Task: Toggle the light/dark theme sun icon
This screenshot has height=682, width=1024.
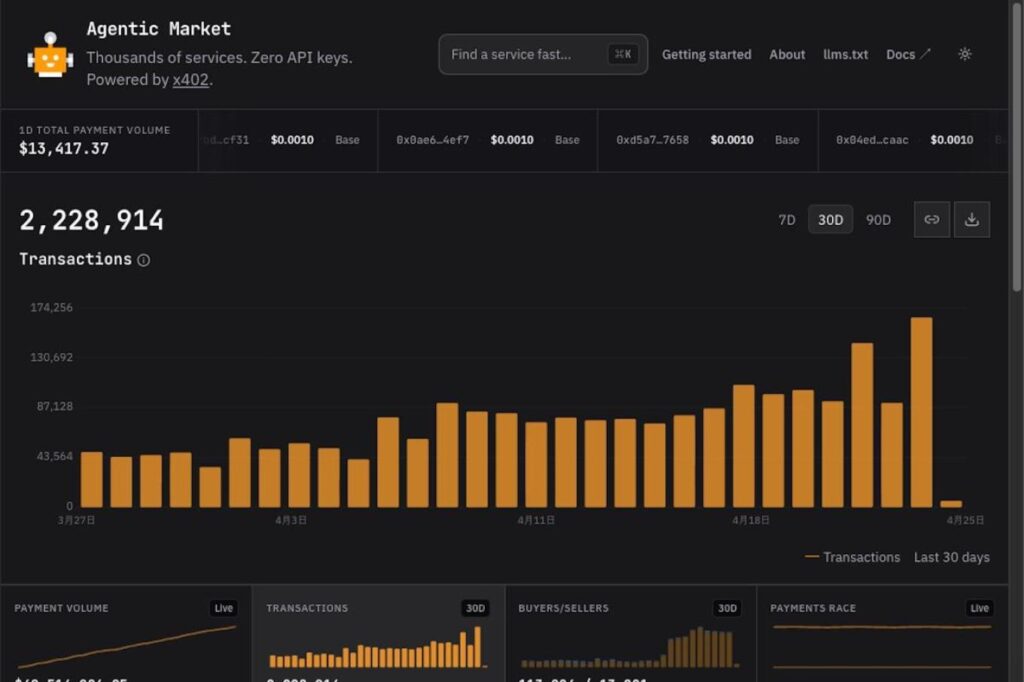Action: [x=964, y=54]
